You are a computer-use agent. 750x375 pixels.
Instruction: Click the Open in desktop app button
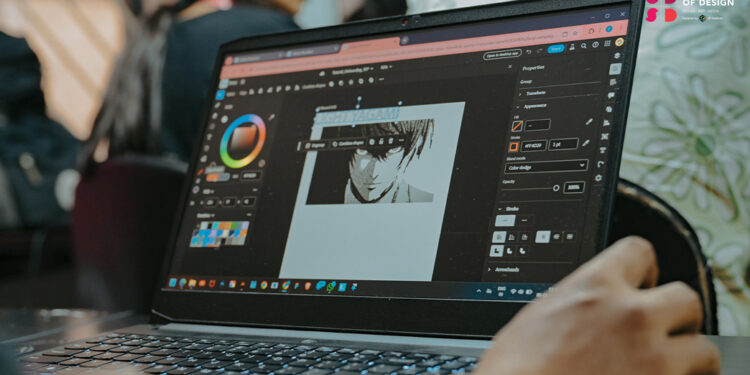click(x=503, y=54)
